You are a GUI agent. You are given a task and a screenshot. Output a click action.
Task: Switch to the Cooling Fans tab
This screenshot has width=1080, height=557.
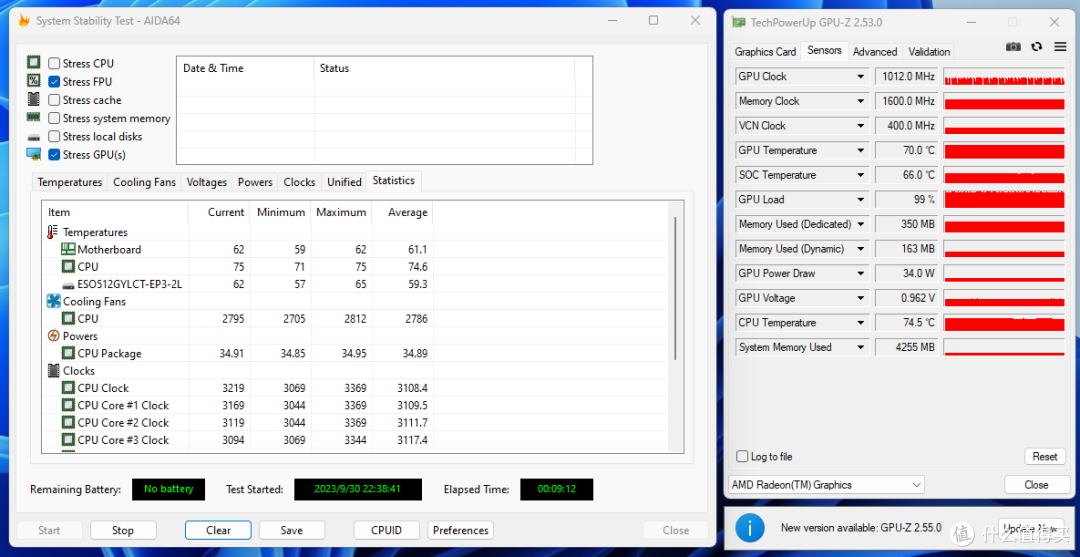point(144,182)
